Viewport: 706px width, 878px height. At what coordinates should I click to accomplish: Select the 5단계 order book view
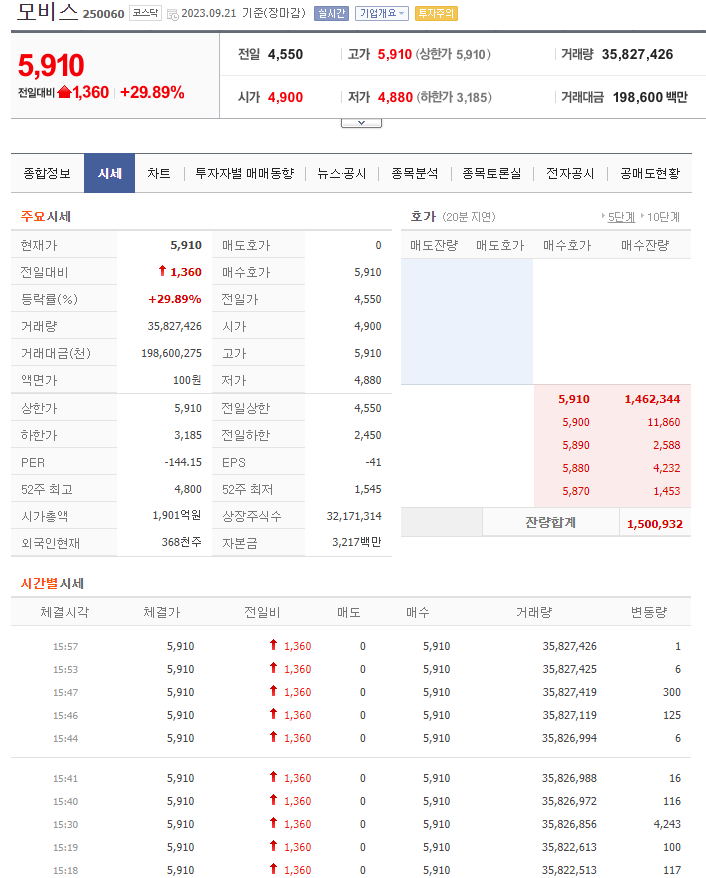[x=621, y=217]
